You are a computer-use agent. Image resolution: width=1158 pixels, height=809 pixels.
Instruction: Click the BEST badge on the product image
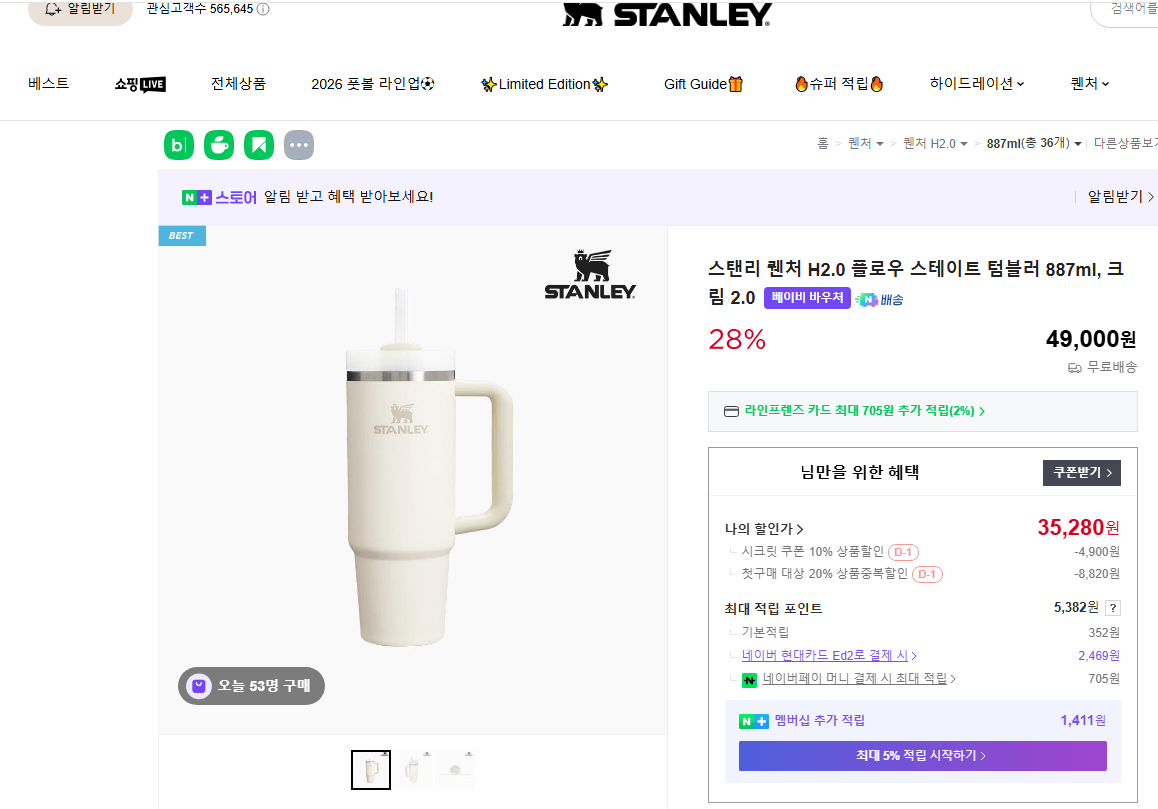[x=181, y=235]
